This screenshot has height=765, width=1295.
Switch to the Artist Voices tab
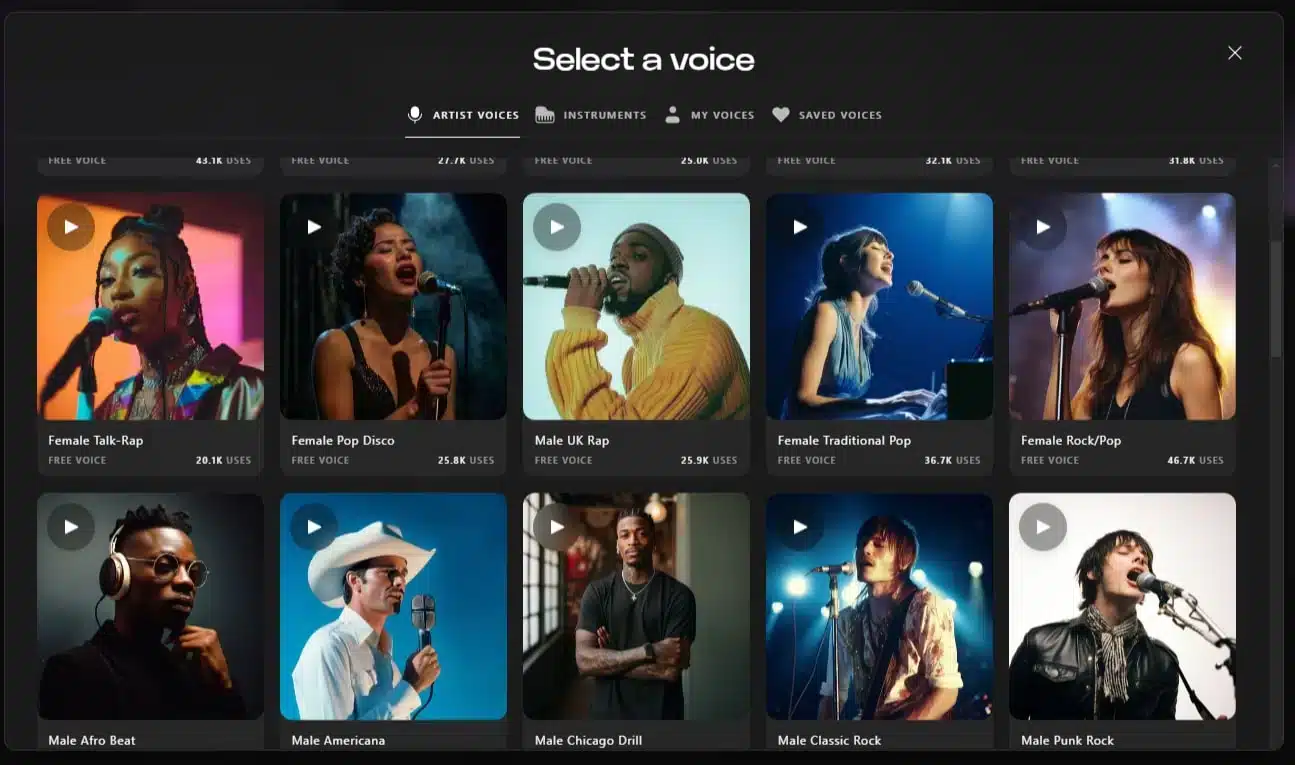(463, 115)
